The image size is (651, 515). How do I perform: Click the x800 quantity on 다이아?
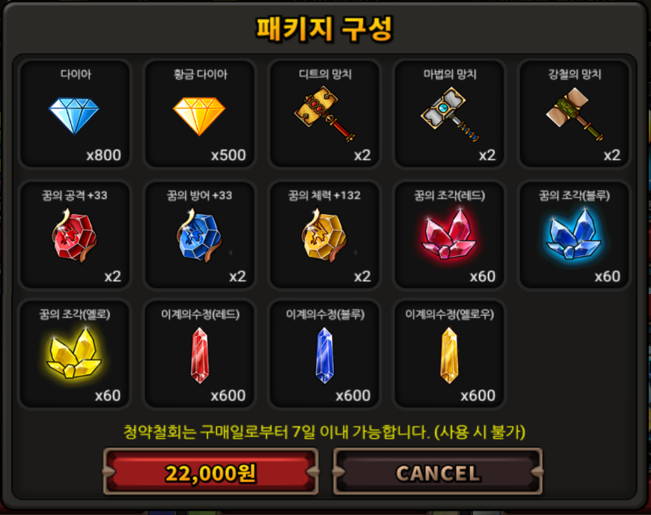coord(104,155)
